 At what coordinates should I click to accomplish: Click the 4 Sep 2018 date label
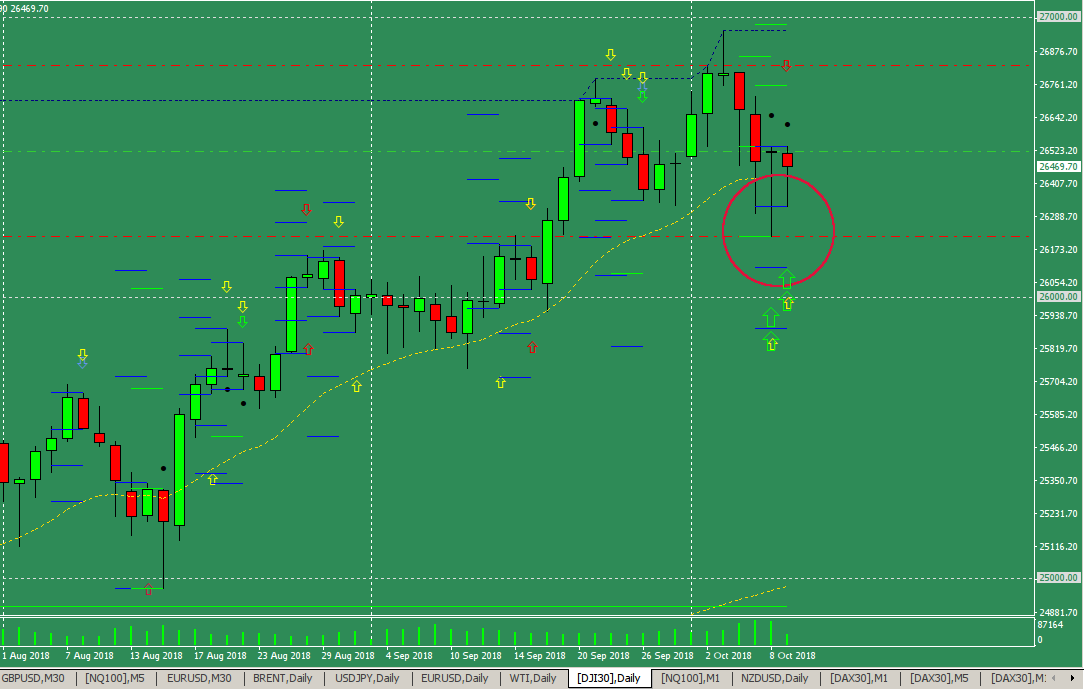coord(409,656)
